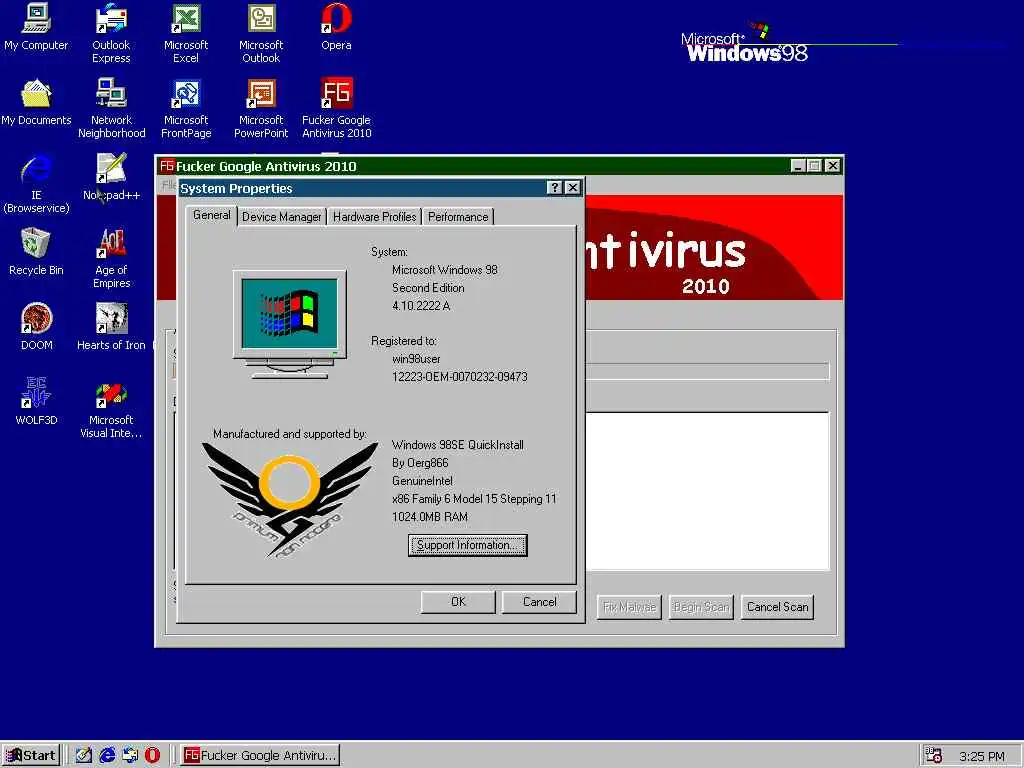Launch Opera browser from desktop
This screenshot has width=1024, height=768.
336,27
